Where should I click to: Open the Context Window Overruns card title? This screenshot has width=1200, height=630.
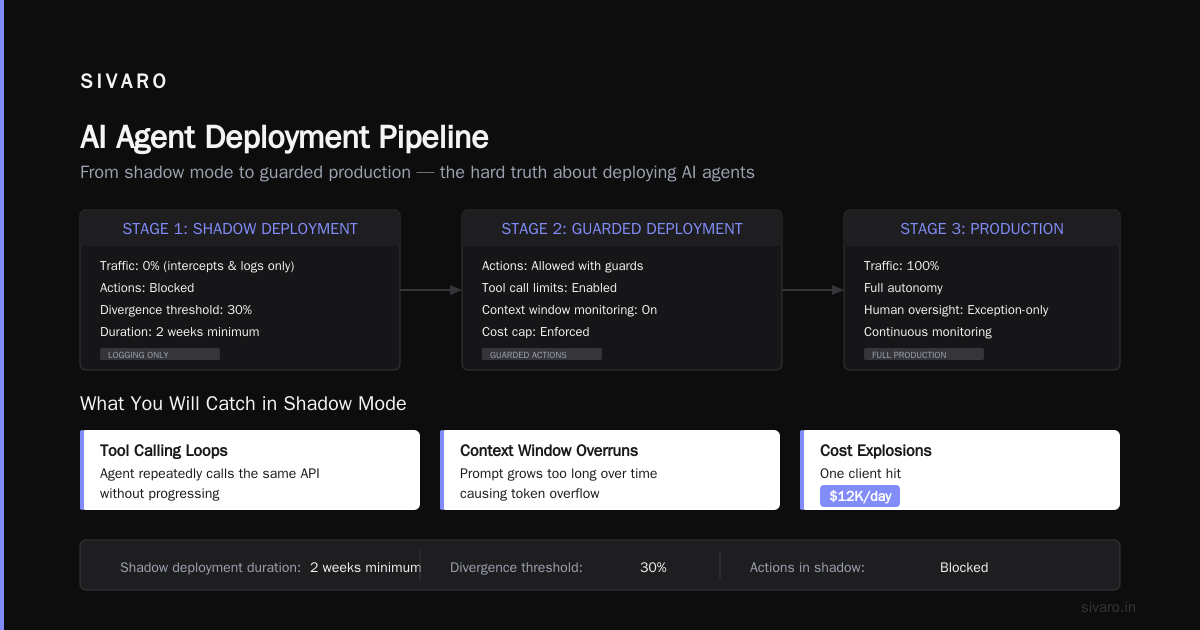549,451
